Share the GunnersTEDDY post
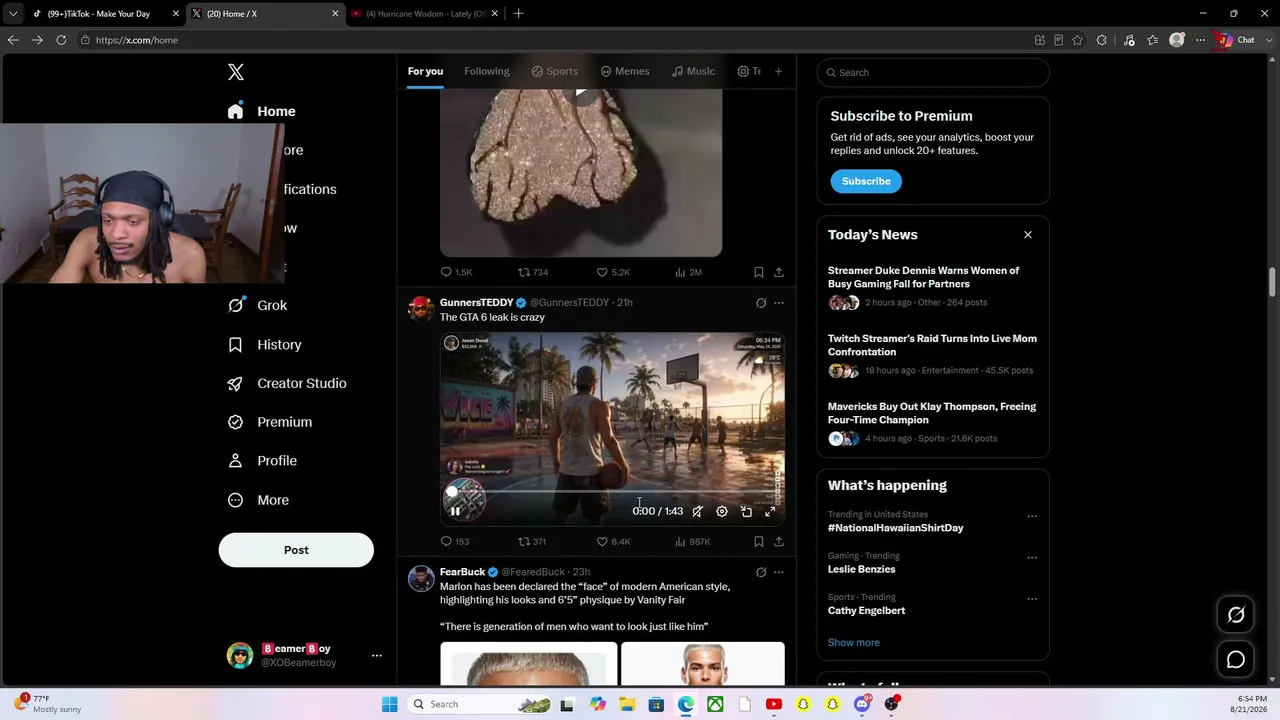This screenshot has height=720, width=1280. tap(778, 541)
